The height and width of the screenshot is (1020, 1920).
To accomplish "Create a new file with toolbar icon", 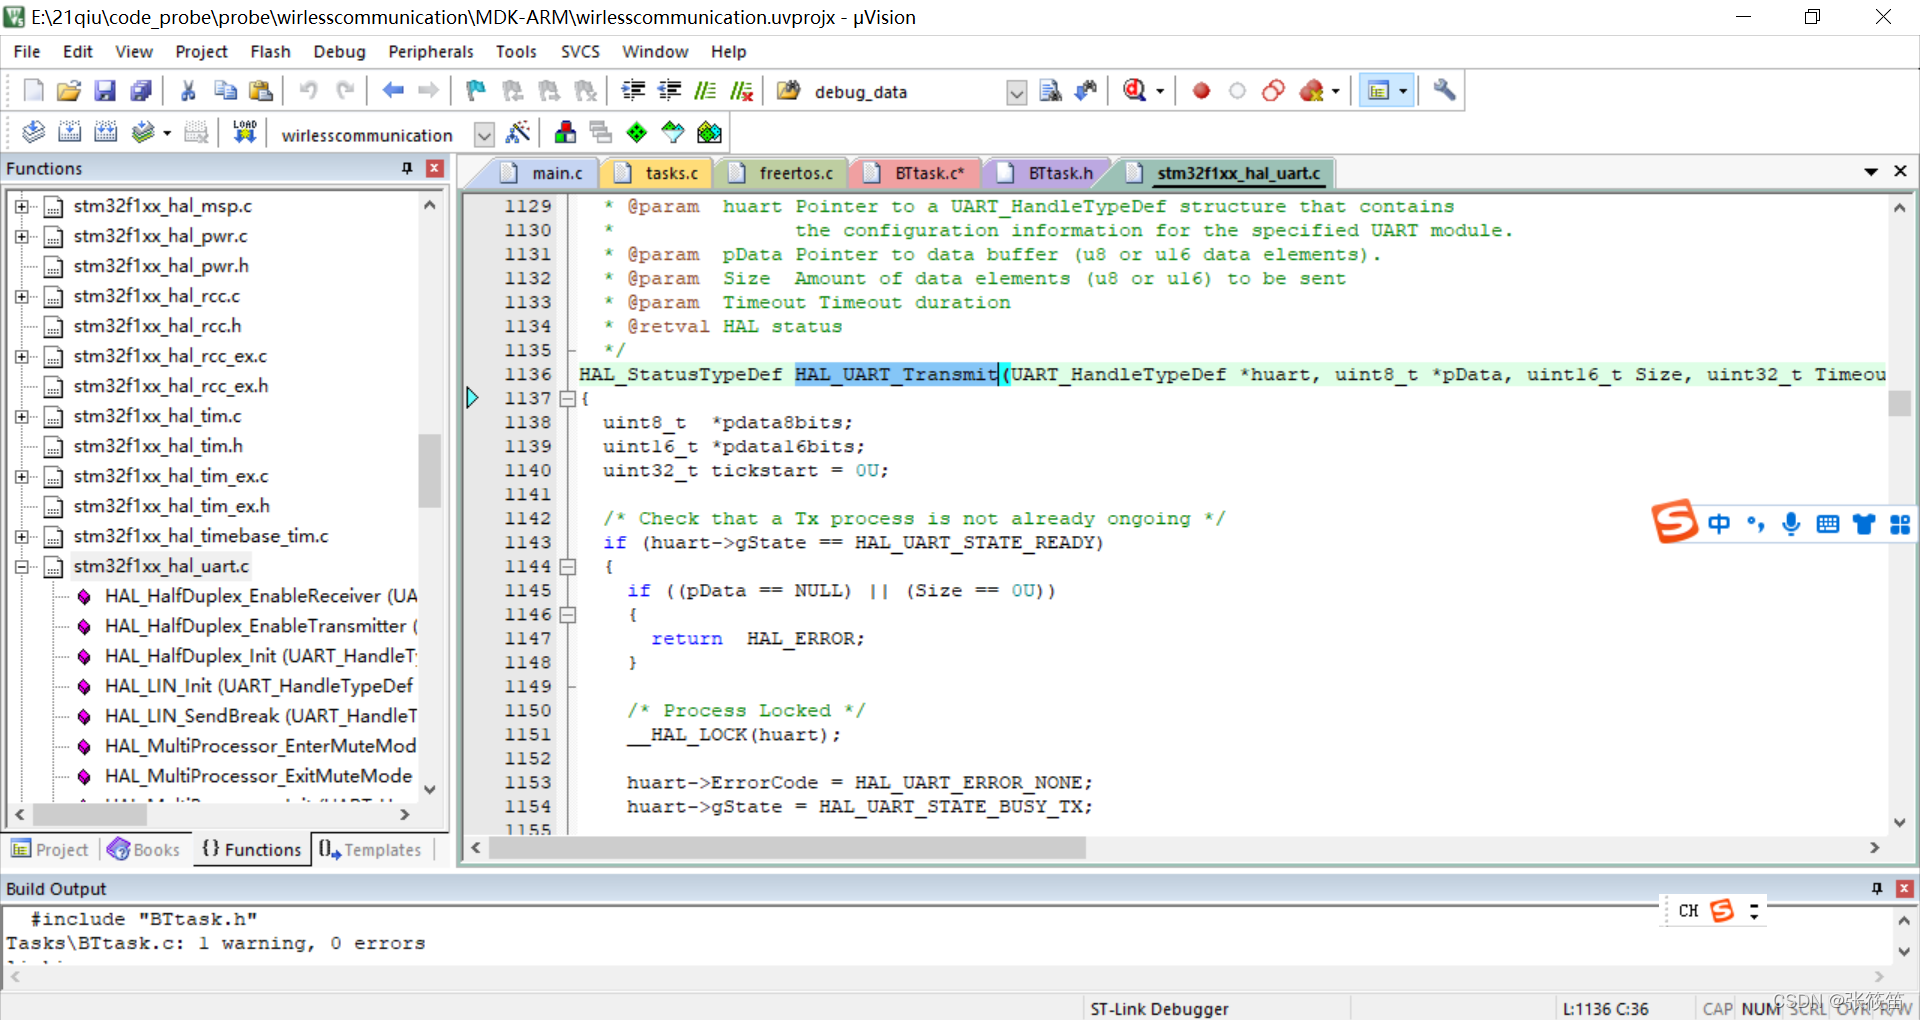I will (x=33, y=91).
